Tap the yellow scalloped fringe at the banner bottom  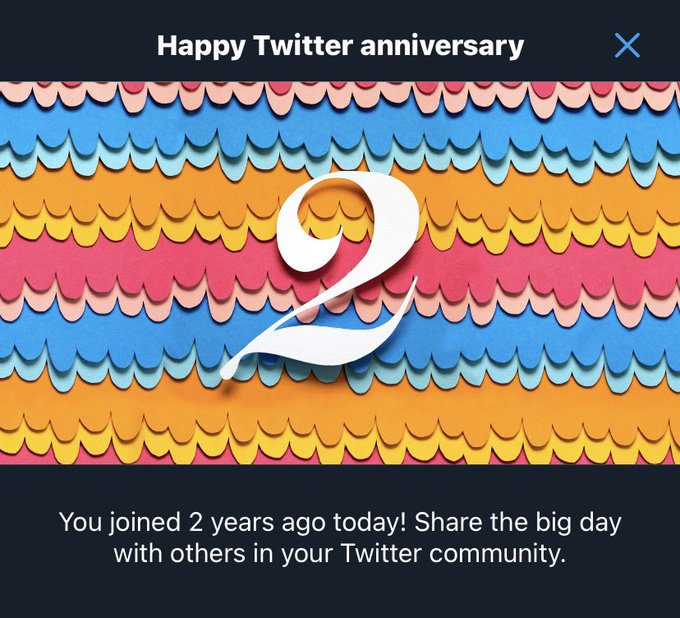130,445
